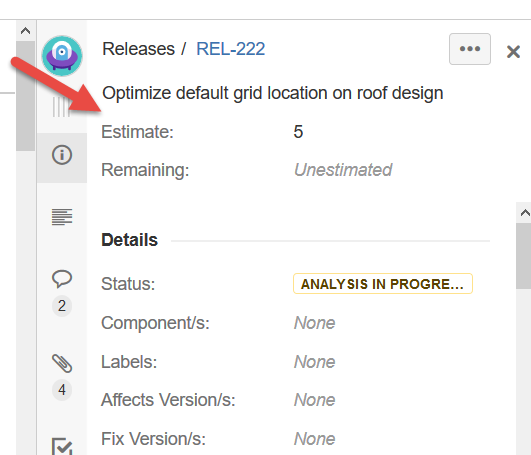
Task: Select the info details tab icon
Action: coord(62,155)
